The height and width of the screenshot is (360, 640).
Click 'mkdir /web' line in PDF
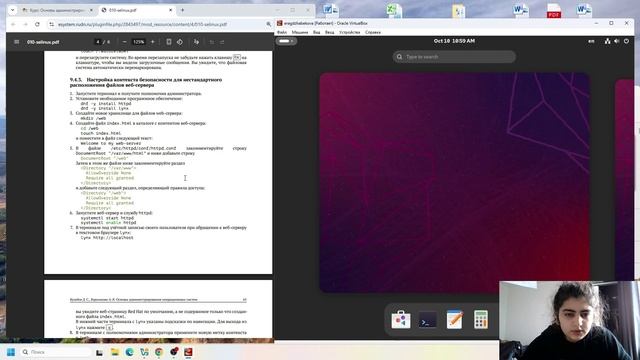pos(93,118)
